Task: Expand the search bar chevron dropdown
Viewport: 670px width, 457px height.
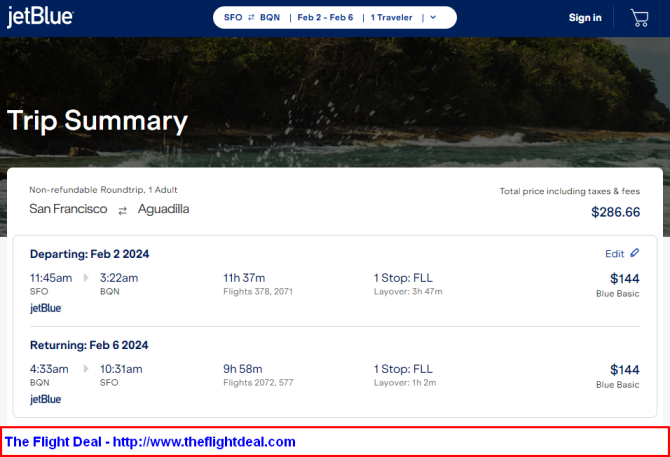Action: click(433, 18)
